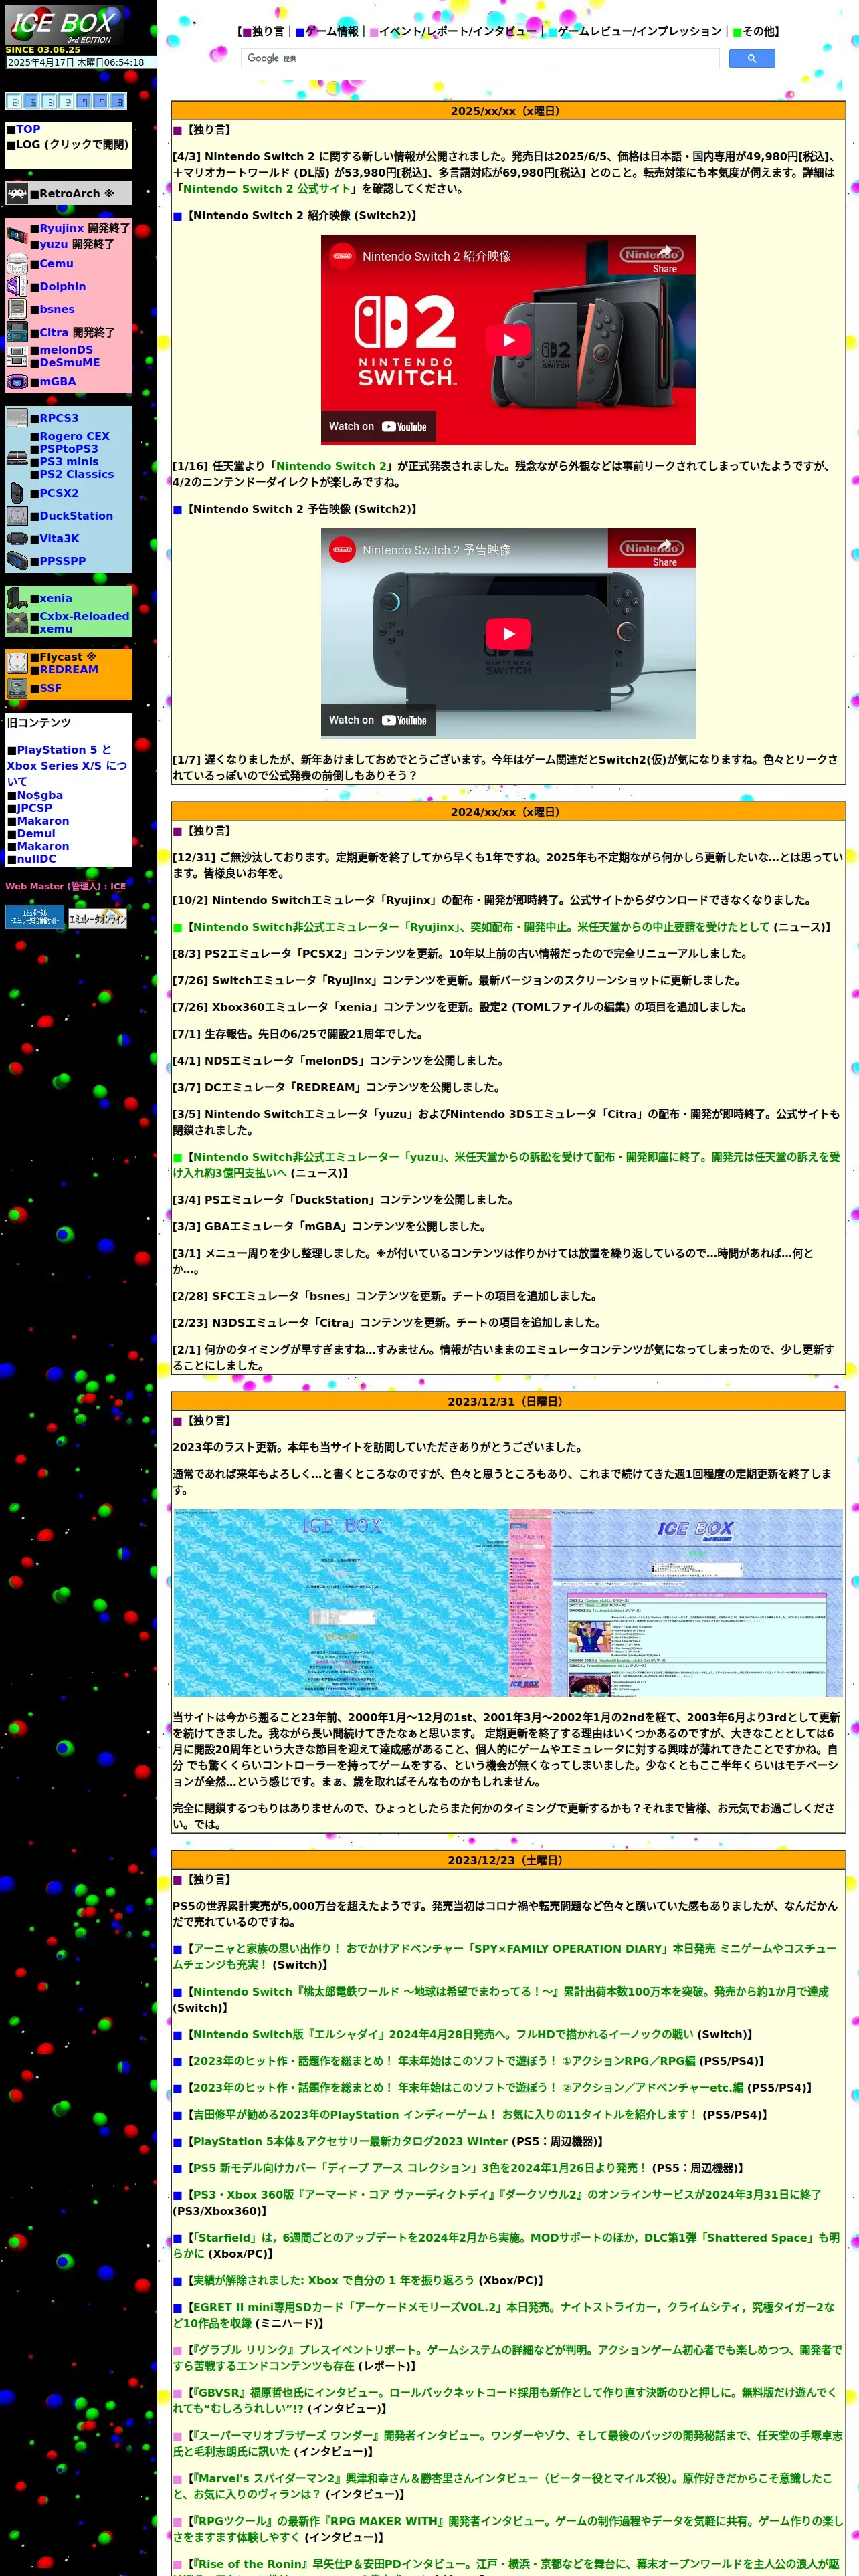Image resolution: width=859 pixels, height=2576 pixels.
Task: Click the Share icon on the 予告映像 video
Action: 665,551
